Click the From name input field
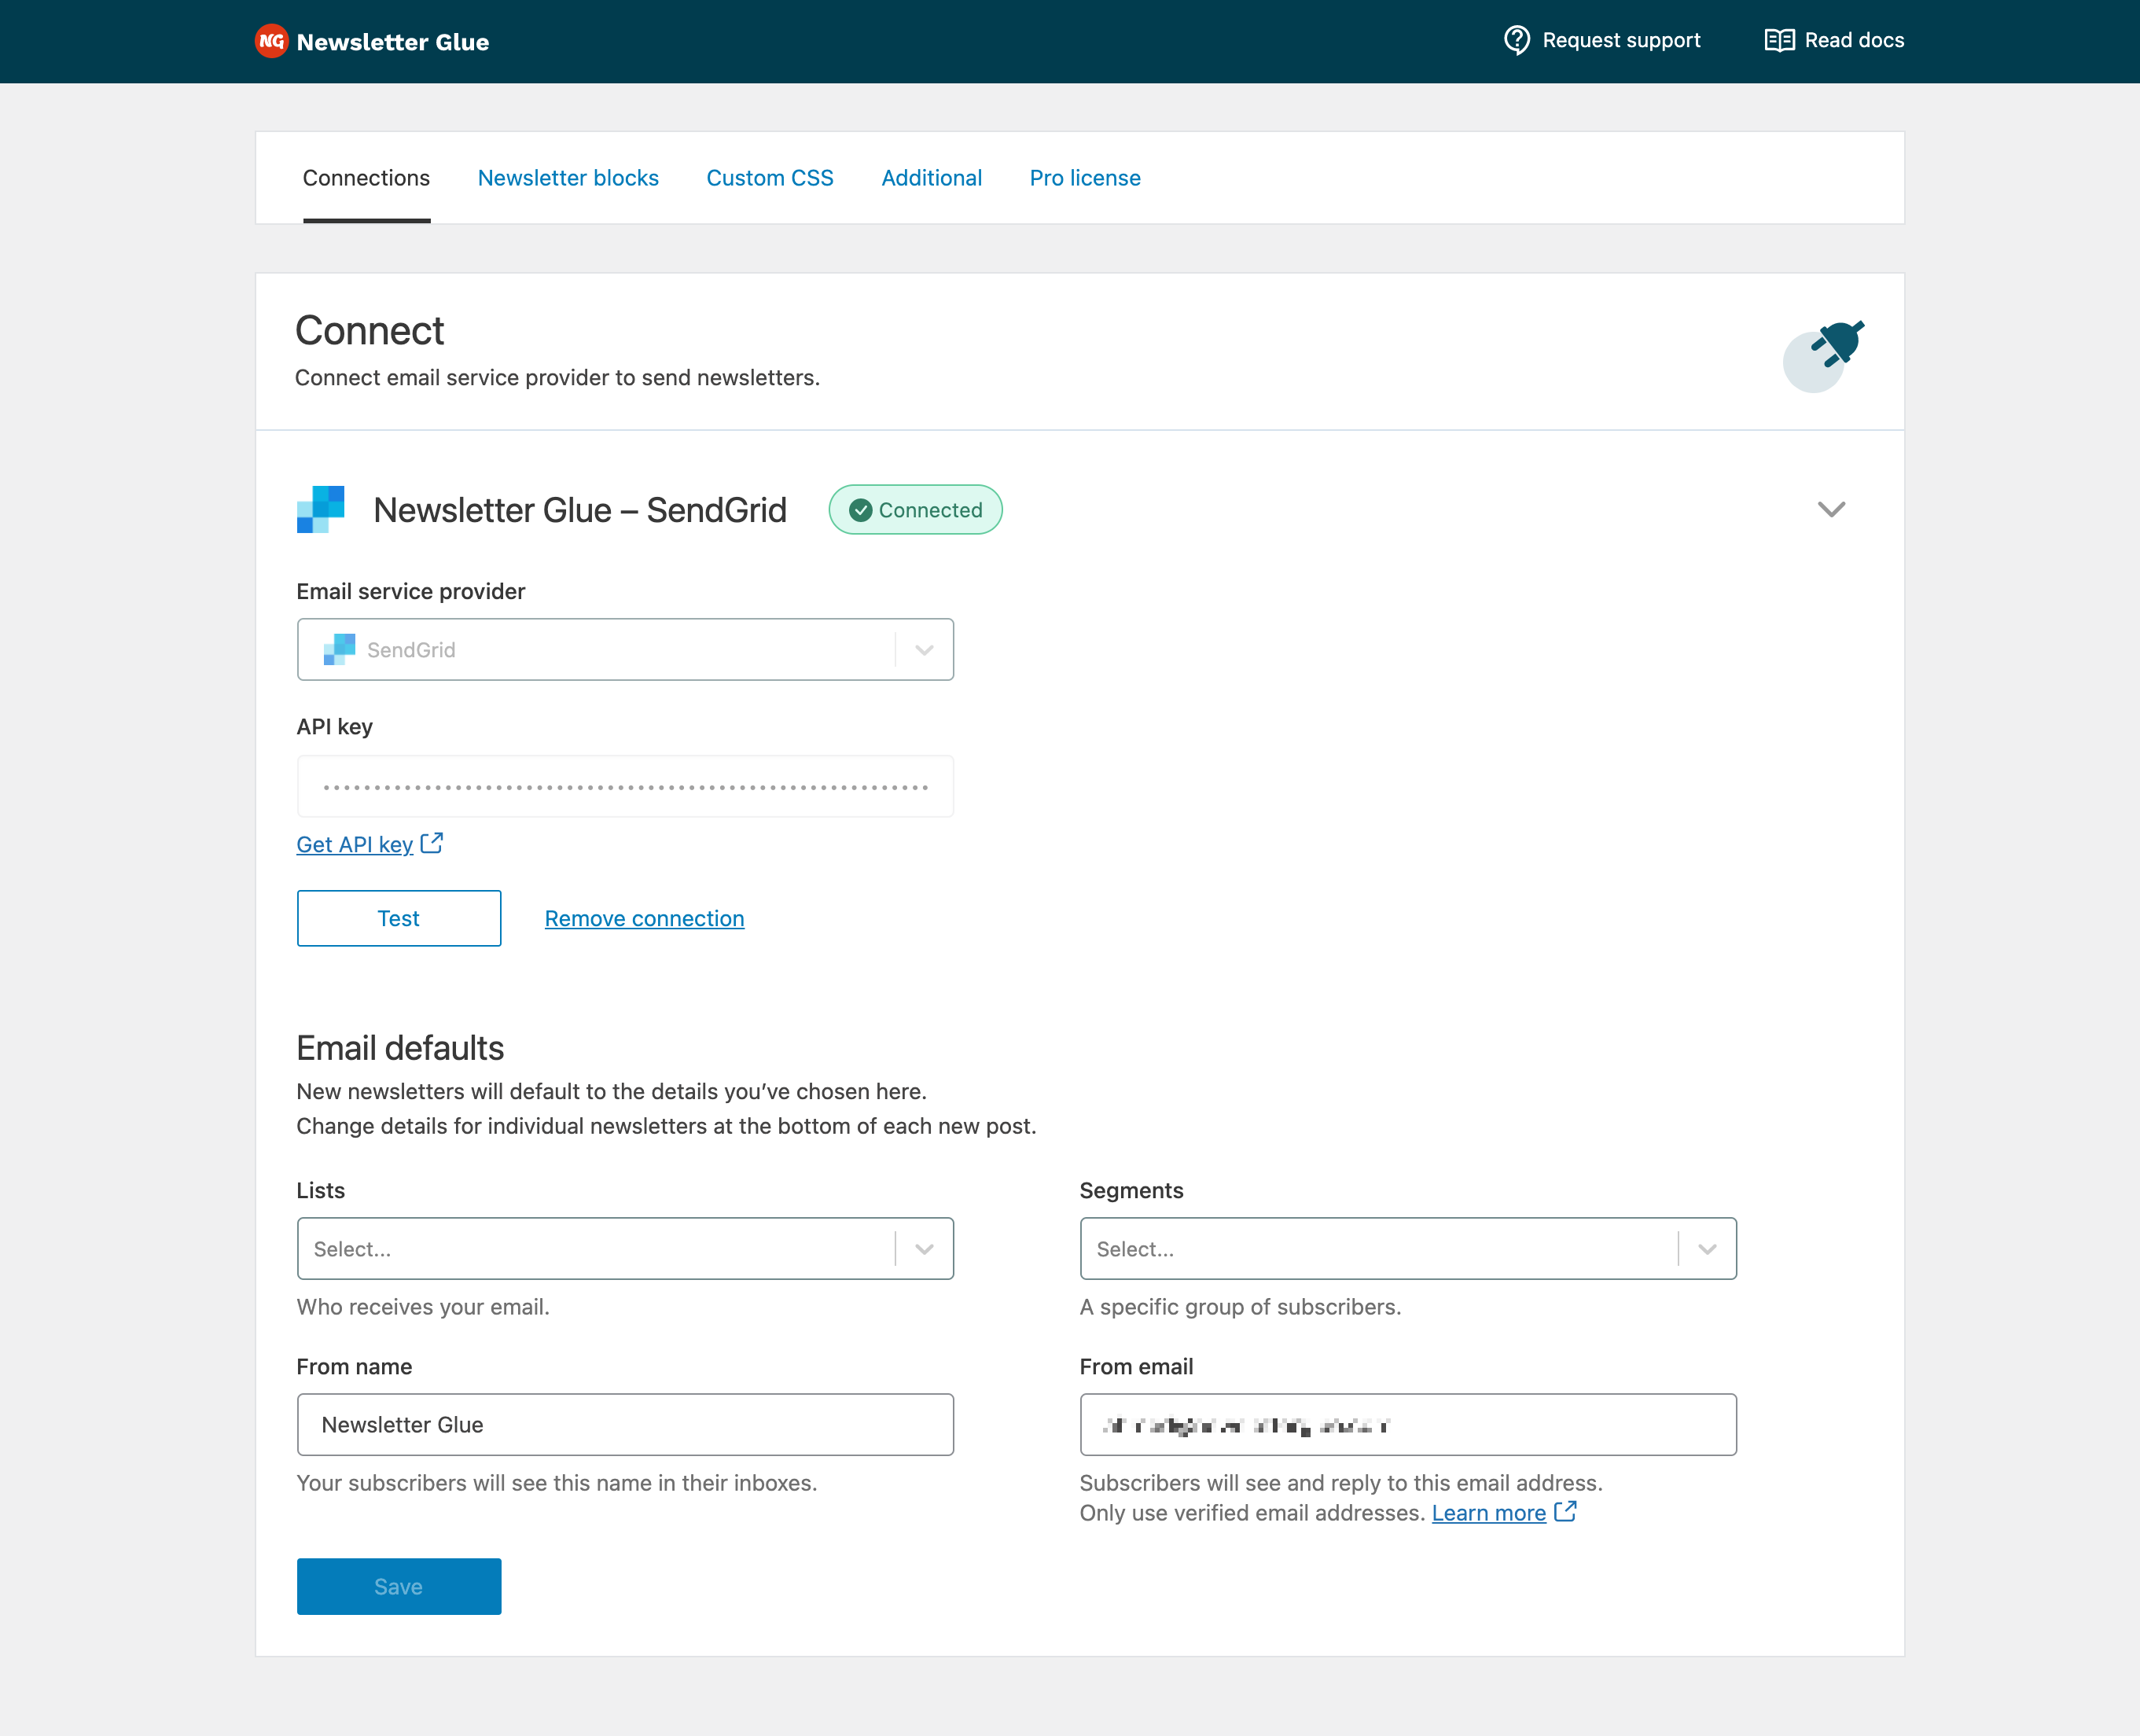Viewport: 2140px width, 1736px height. [625, 1424]
